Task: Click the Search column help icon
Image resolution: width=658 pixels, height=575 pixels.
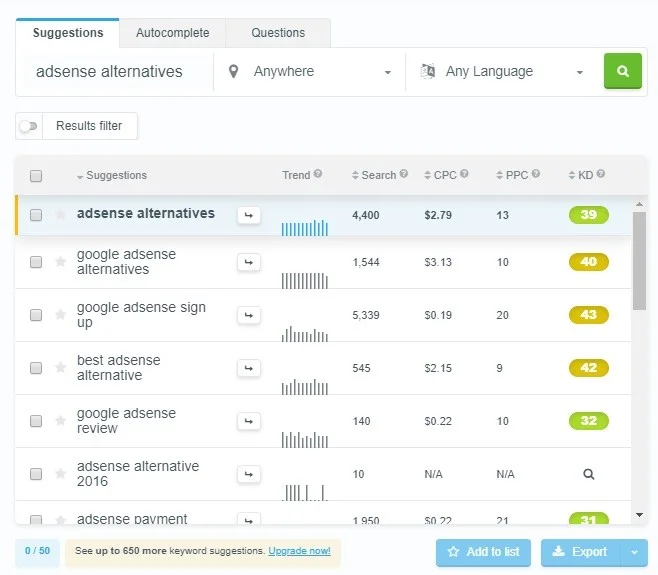Action: pos(404,173)
